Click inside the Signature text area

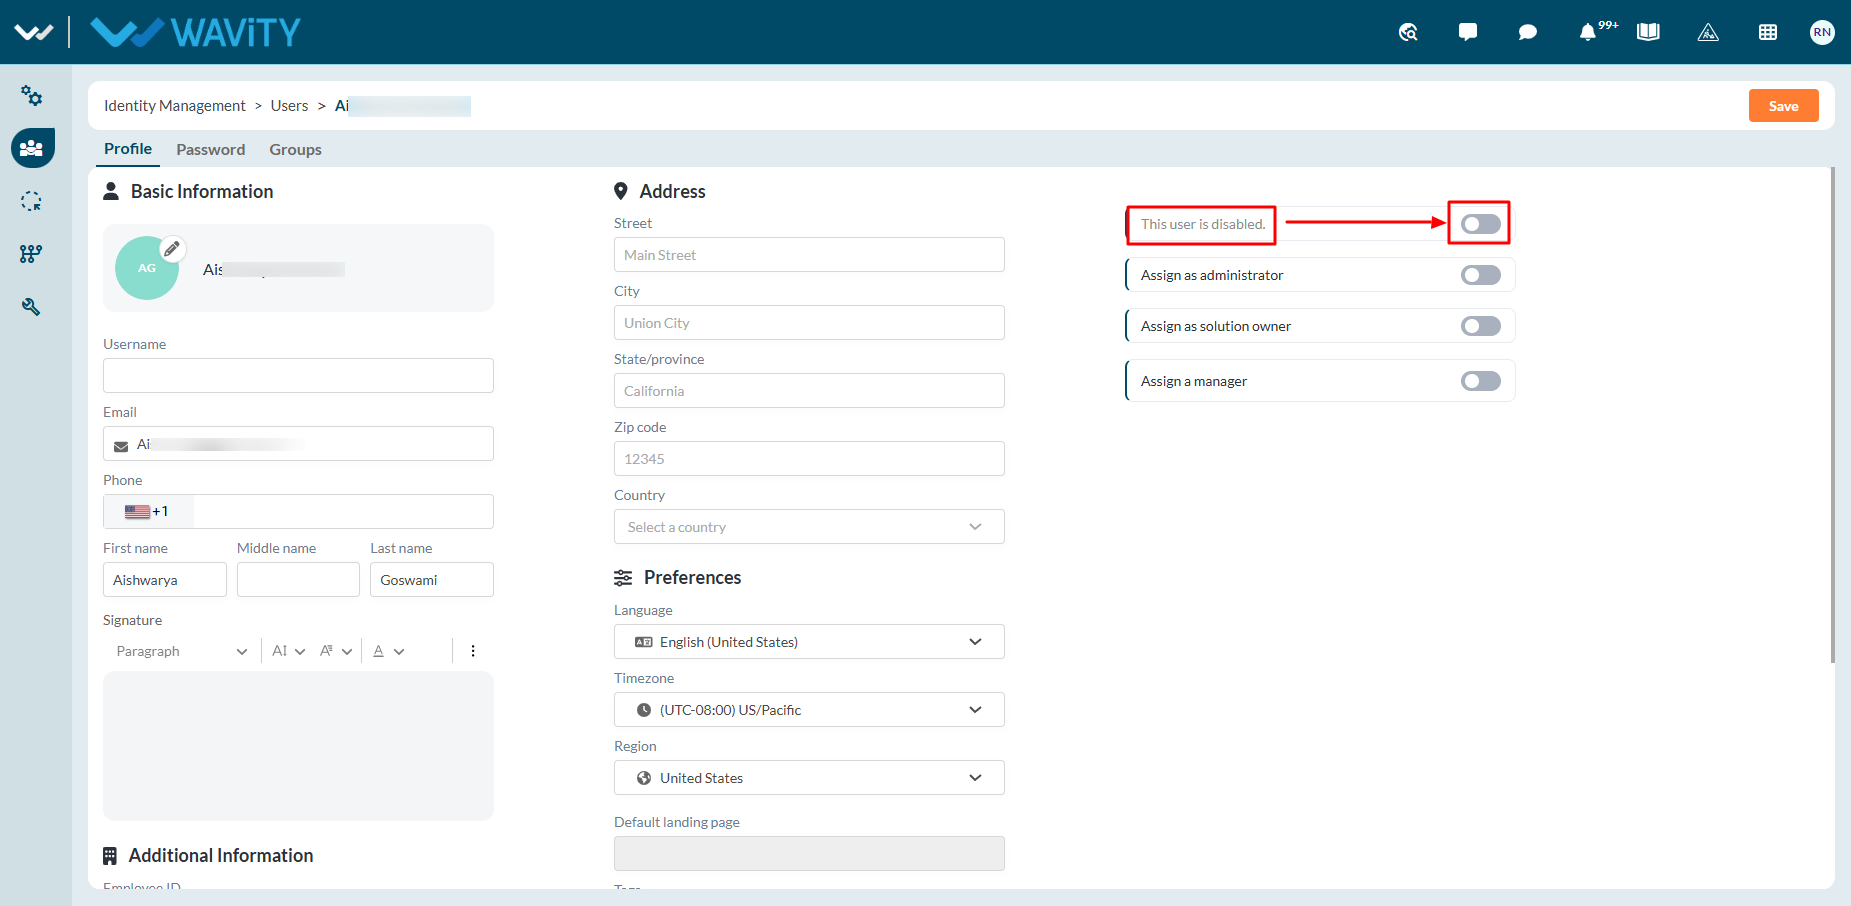[x=298, y=745]
